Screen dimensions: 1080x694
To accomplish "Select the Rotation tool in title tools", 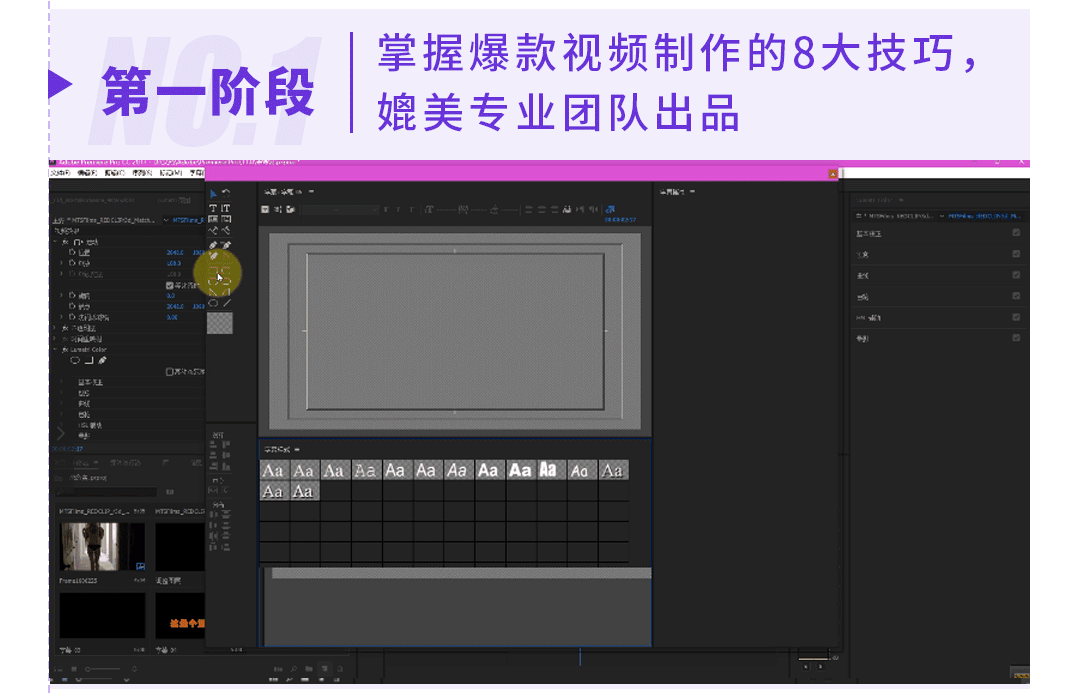I will (x=226, y=193).
